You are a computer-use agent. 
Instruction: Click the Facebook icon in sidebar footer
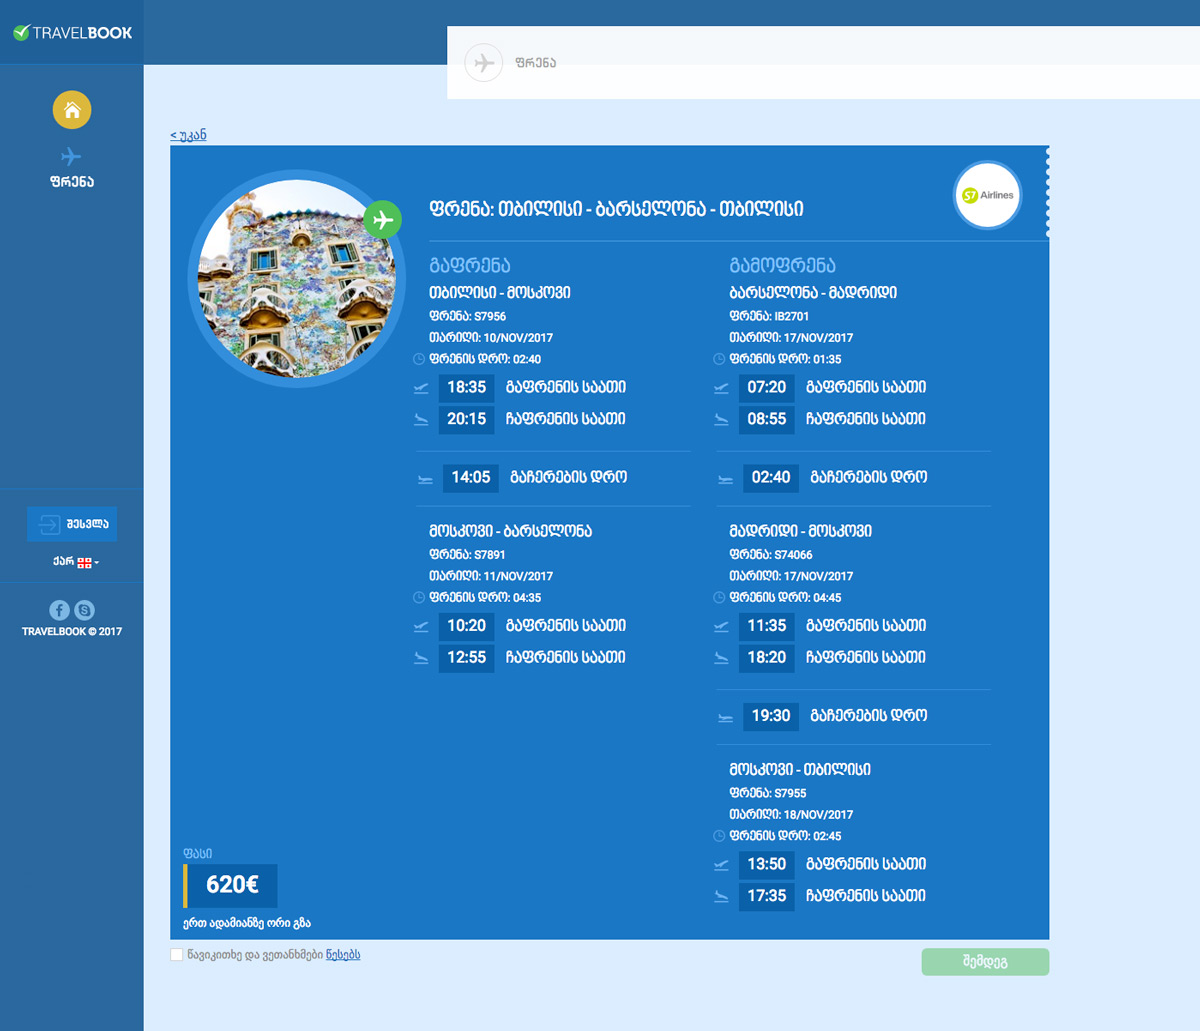(60, 610)
